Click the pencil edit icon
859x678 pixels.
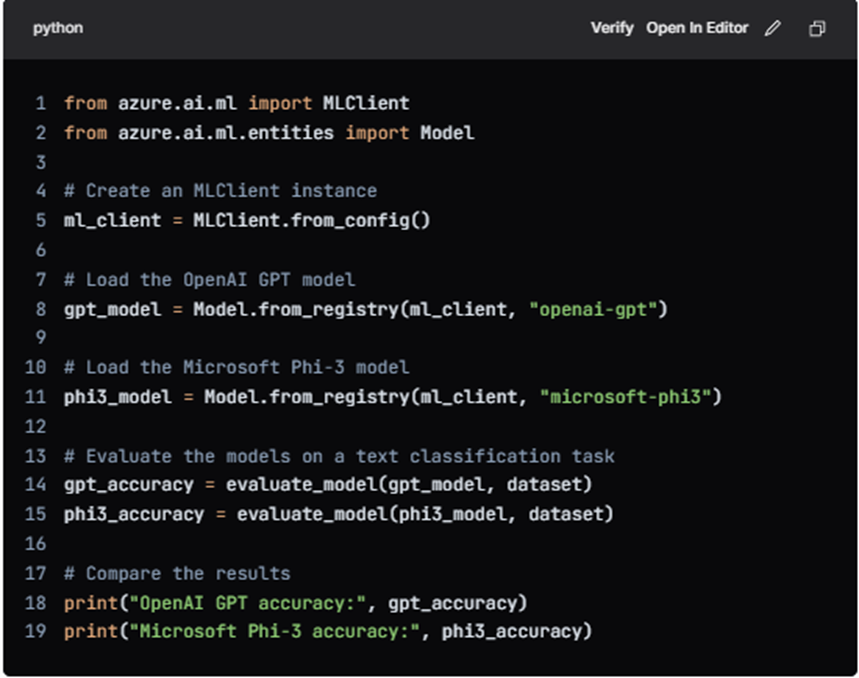(772, 28)
